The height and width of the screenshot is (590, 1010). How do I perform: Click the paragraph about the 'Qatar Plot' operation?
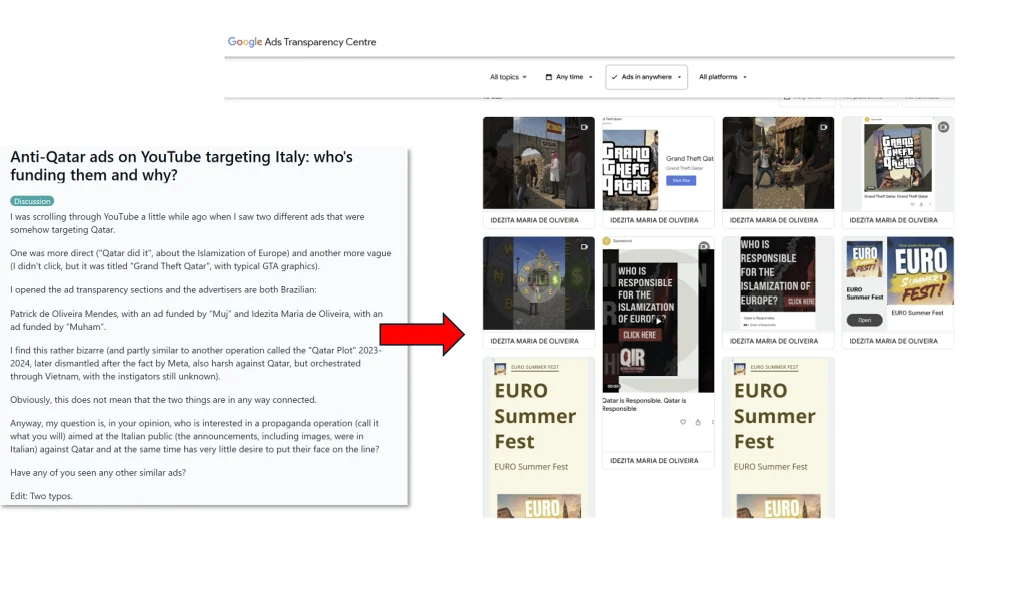click(196, 363)
